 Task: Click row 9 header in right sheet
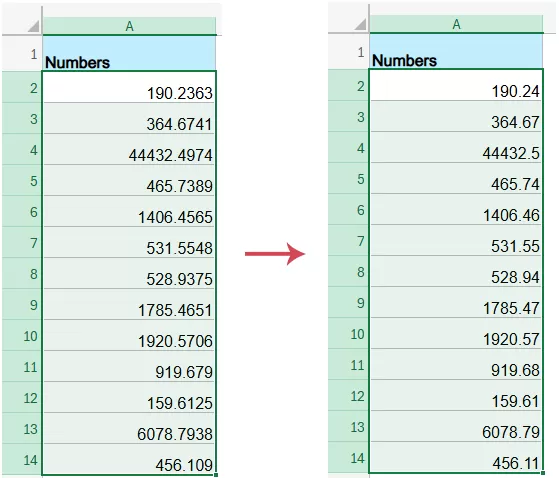tap(349, 302)
